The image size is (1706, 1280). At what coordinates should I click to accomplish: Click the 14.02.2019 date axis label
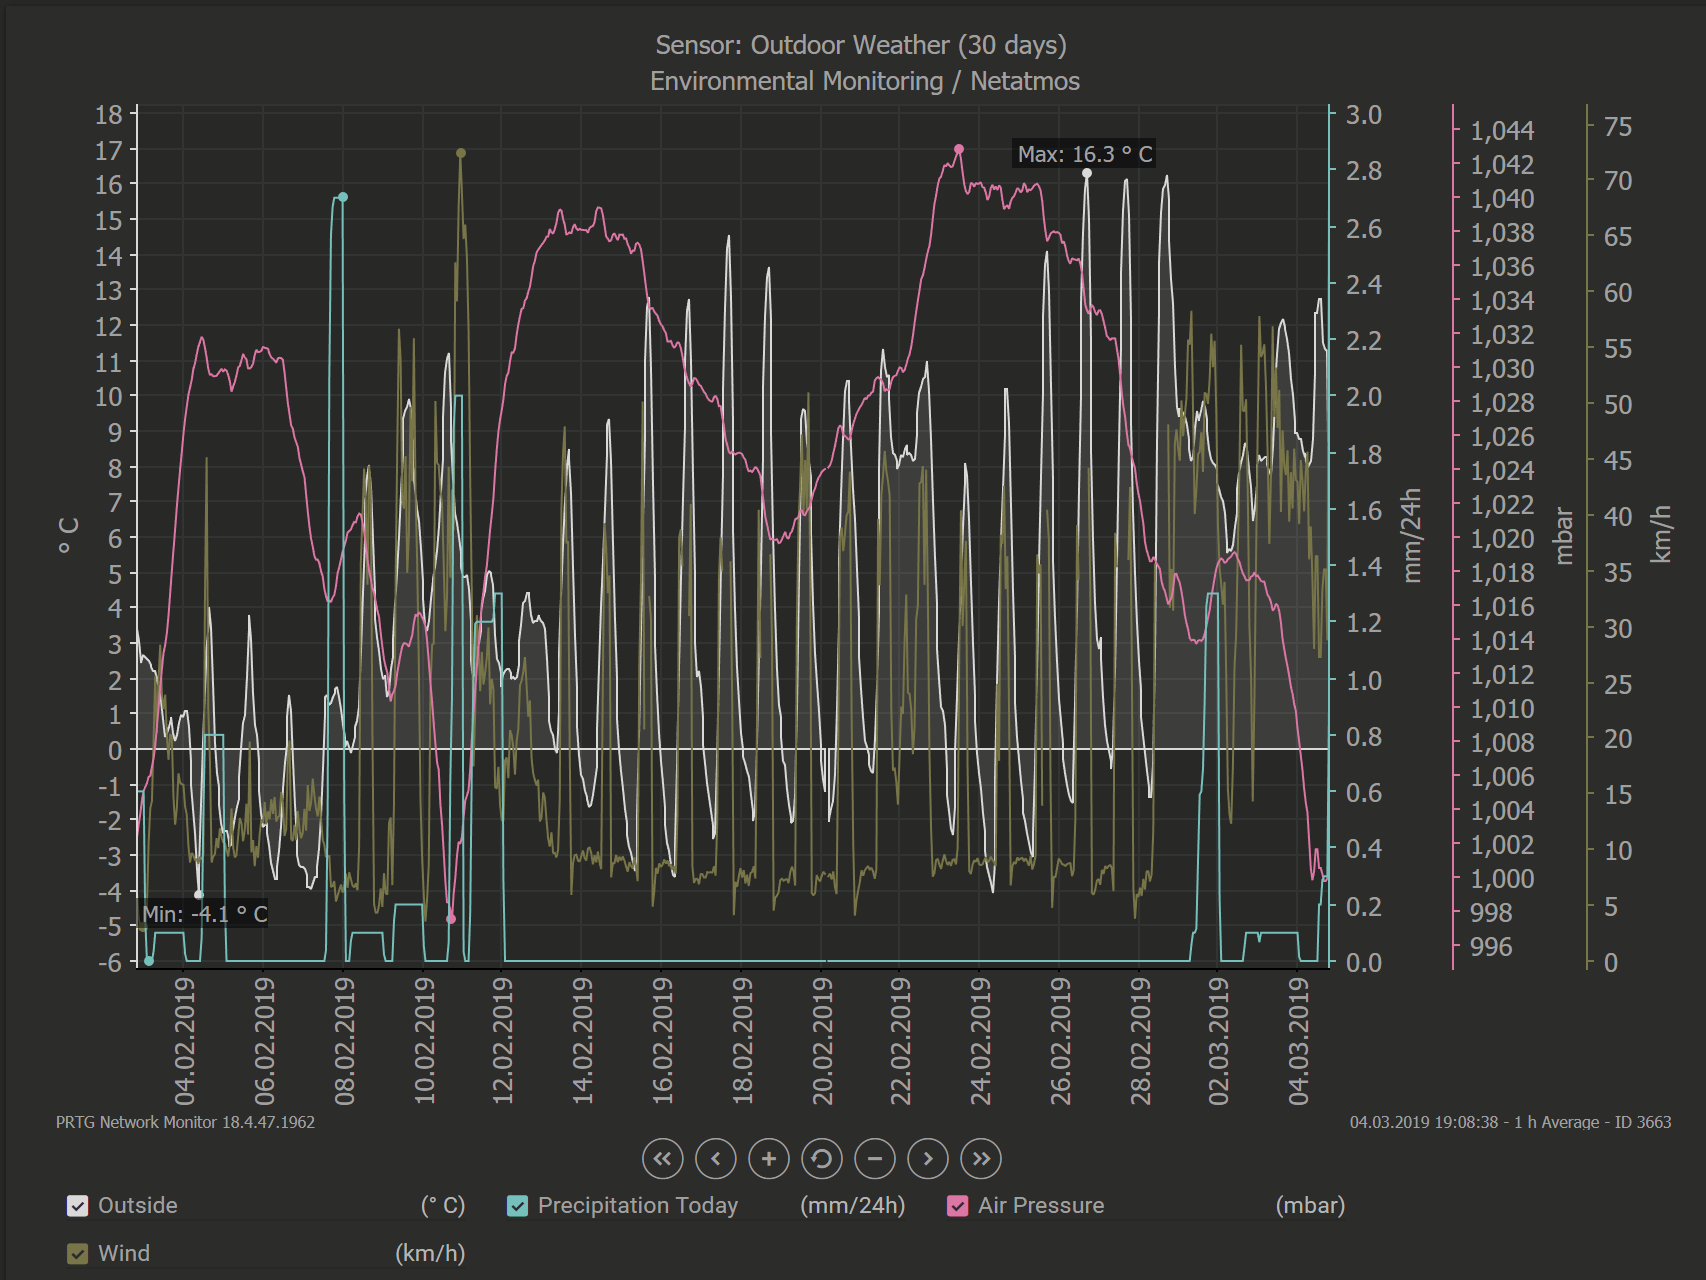click(x=582, y=1040)
